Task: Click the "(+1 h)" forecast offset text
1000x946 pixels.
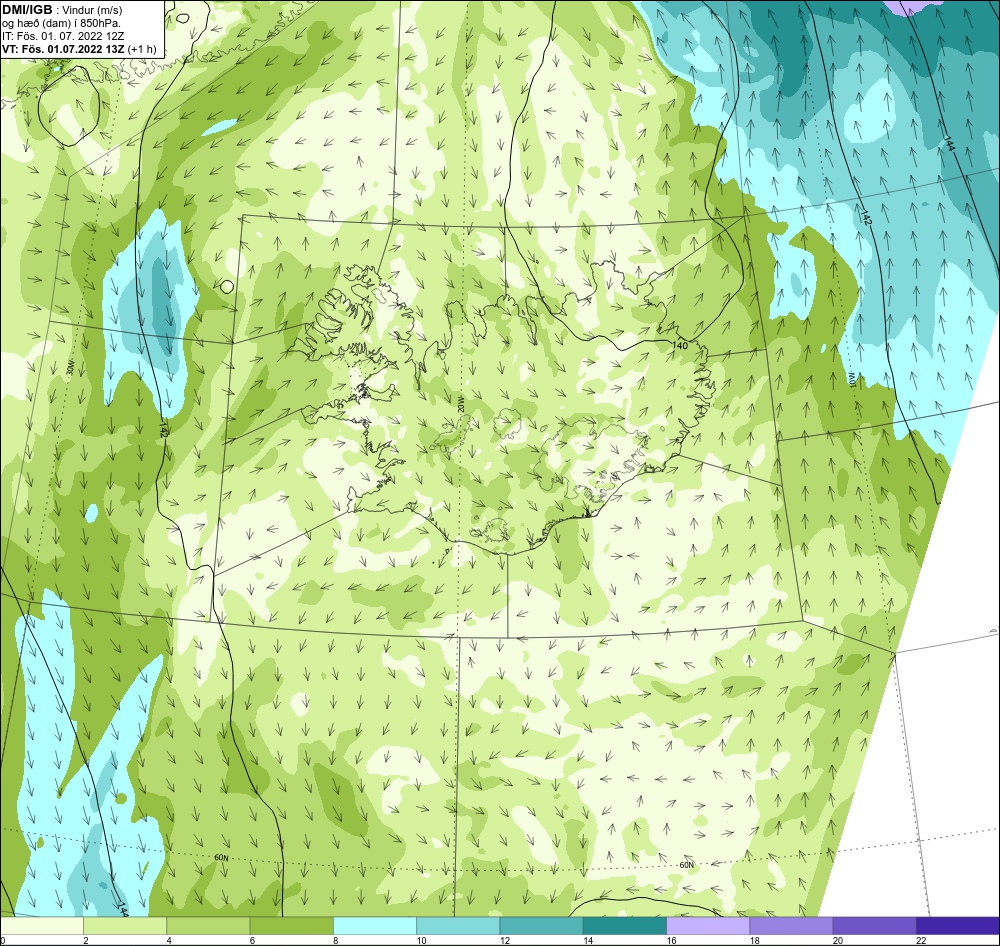Action: pos(142,49)
